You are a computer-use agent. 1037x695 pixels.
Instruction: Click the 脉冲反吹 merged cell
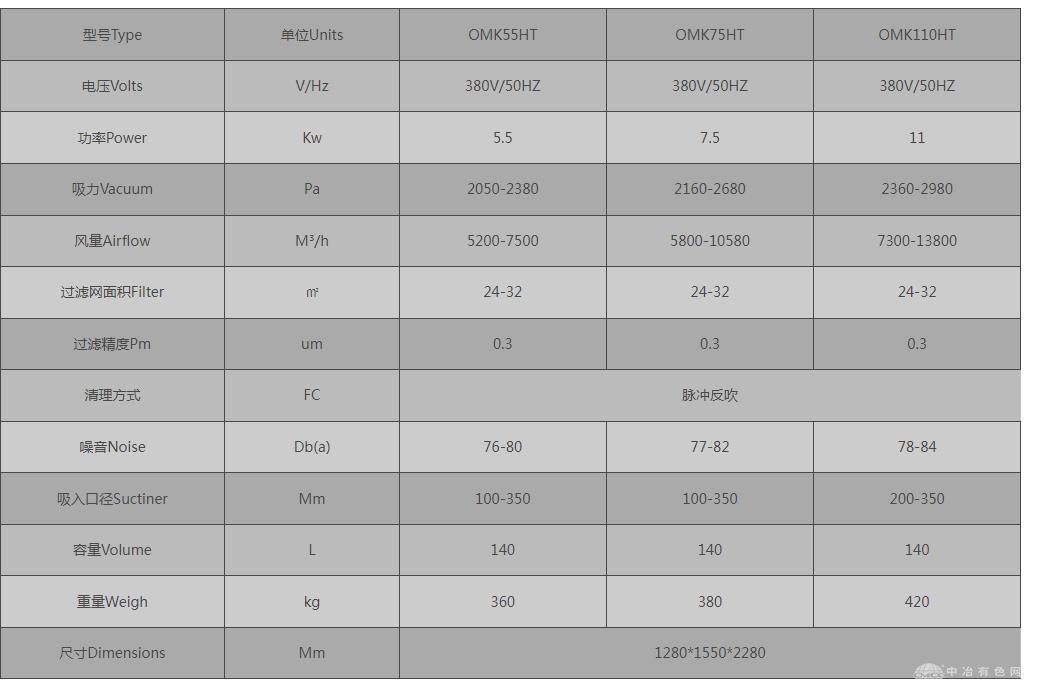click(710, 395)
